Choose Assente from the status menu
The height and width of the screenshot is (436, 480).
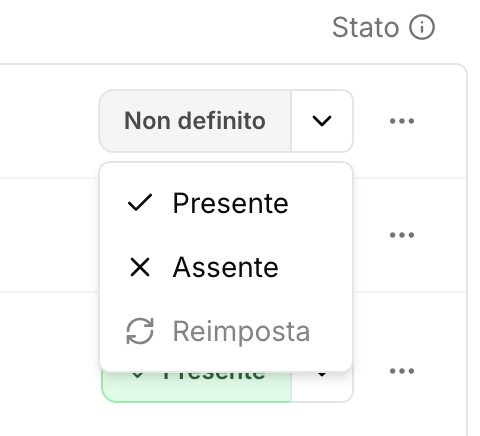(x=226, y=267)
